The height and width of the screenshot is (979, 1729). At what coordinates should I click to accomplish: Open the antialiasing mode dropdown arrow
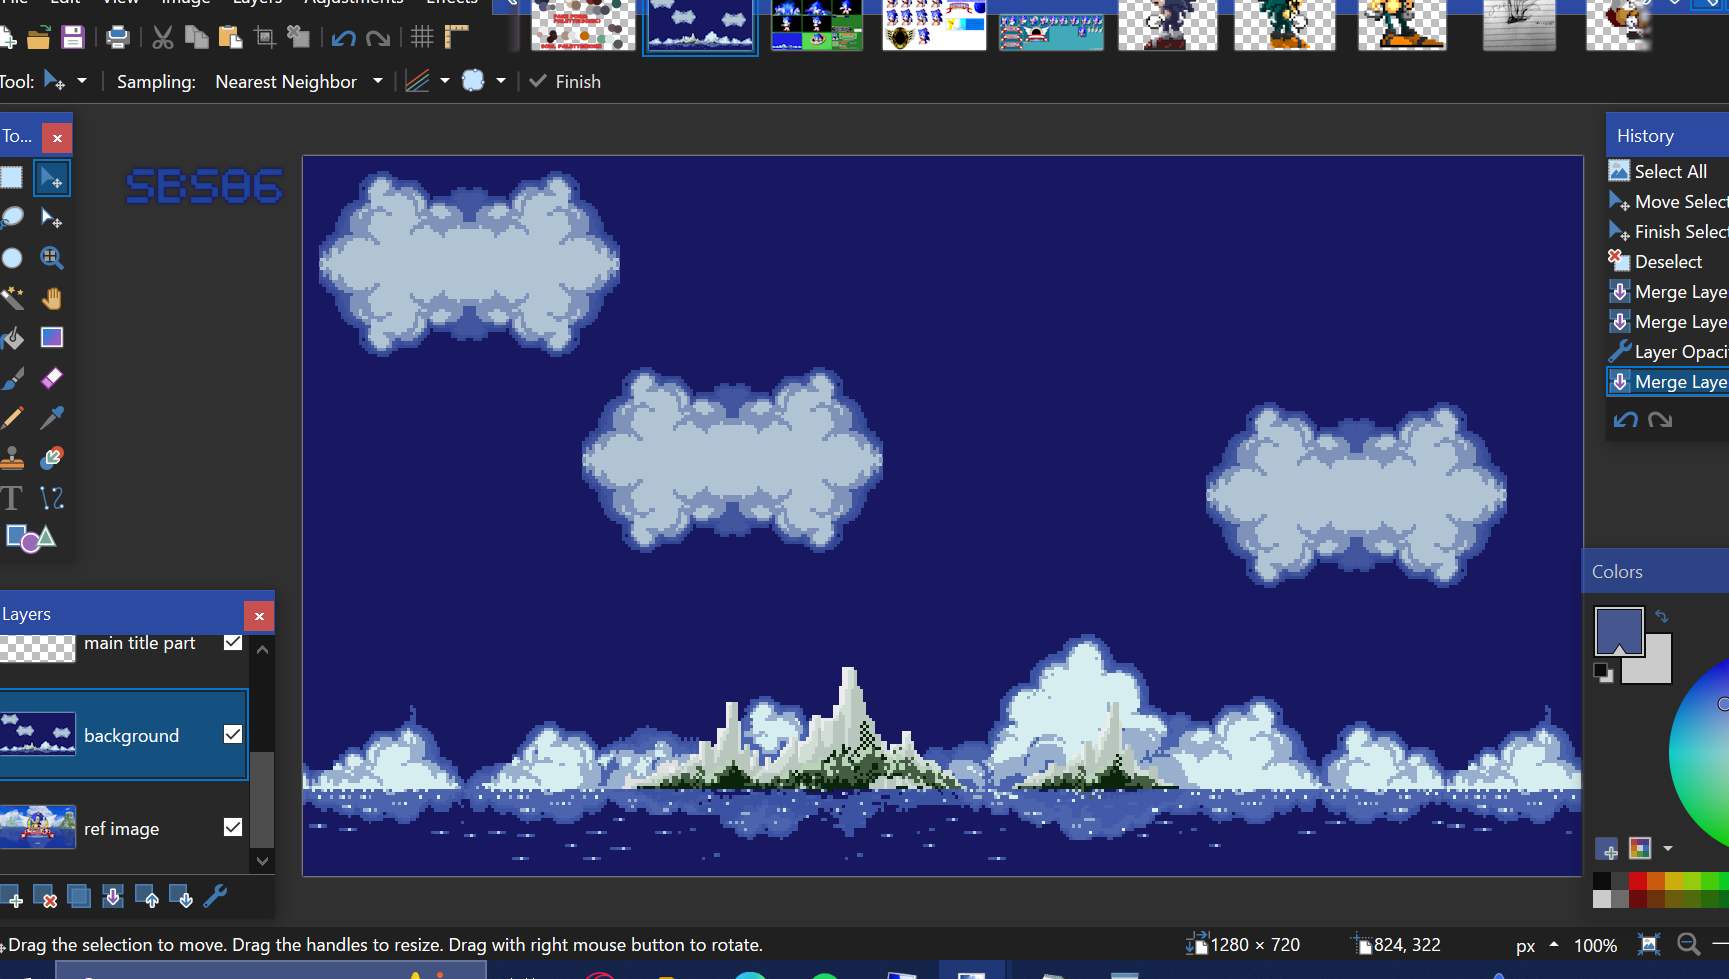[x=445, y=81]
